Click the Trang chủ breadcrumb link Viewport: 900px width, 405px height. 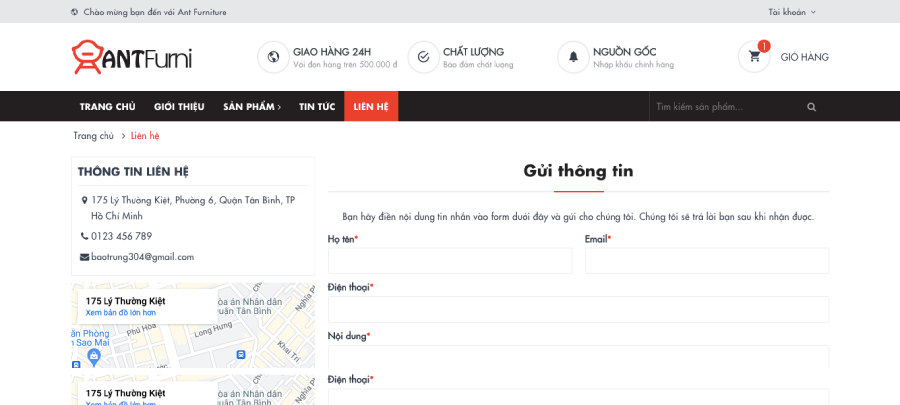(94, 136)
